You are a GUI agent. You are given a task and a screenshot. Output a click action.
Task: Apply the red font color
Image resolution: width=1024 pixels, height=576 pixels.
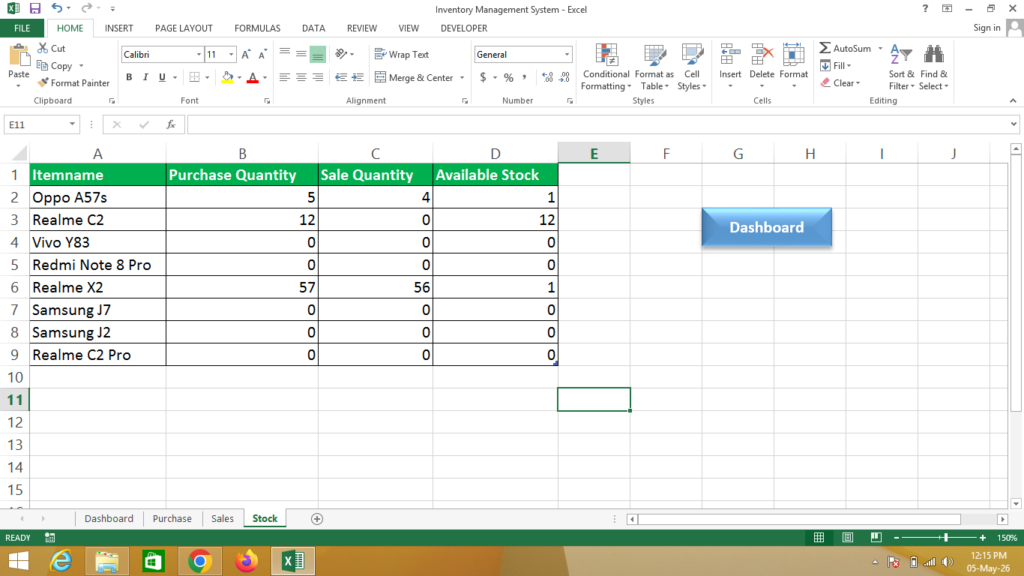[253, 77]
